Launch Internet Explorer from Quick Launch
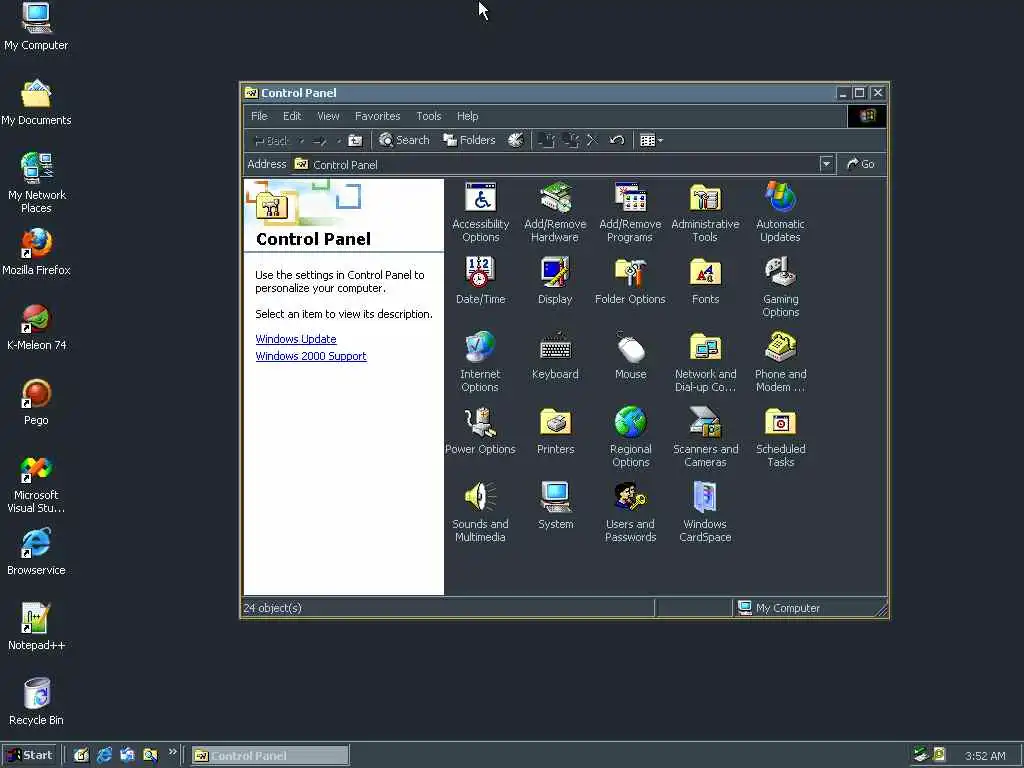 click(x=104, y=756)
